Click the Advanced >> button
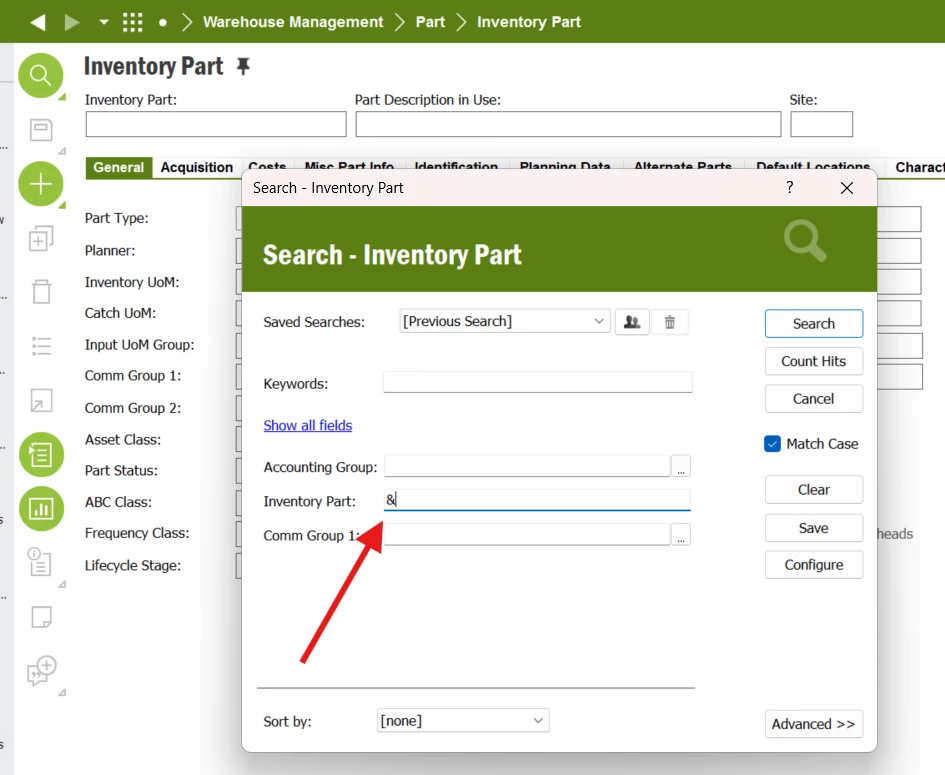Viewport: 945px width, 775px height. 814,724
